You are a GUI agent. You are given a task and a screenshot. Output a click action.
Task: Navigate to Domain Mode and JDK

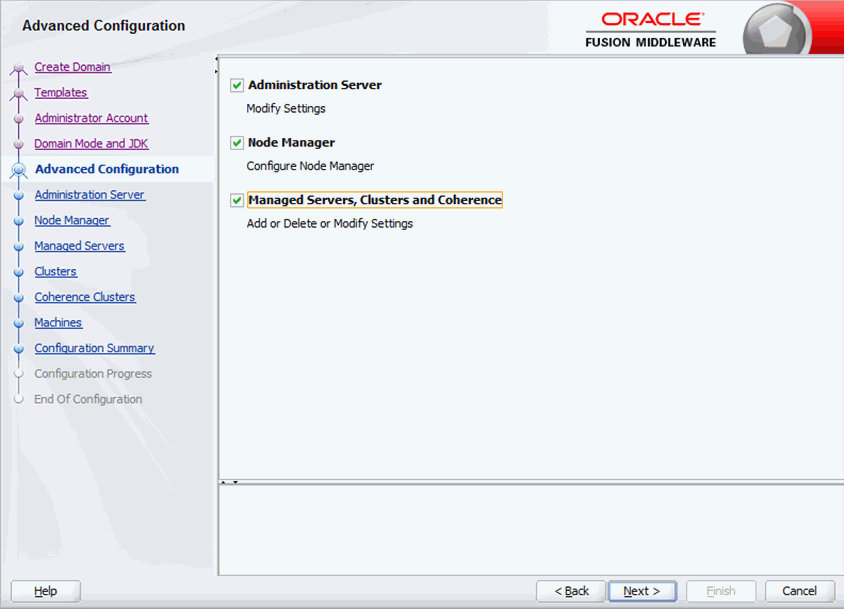pyautogui.click(x=91, y=143)
